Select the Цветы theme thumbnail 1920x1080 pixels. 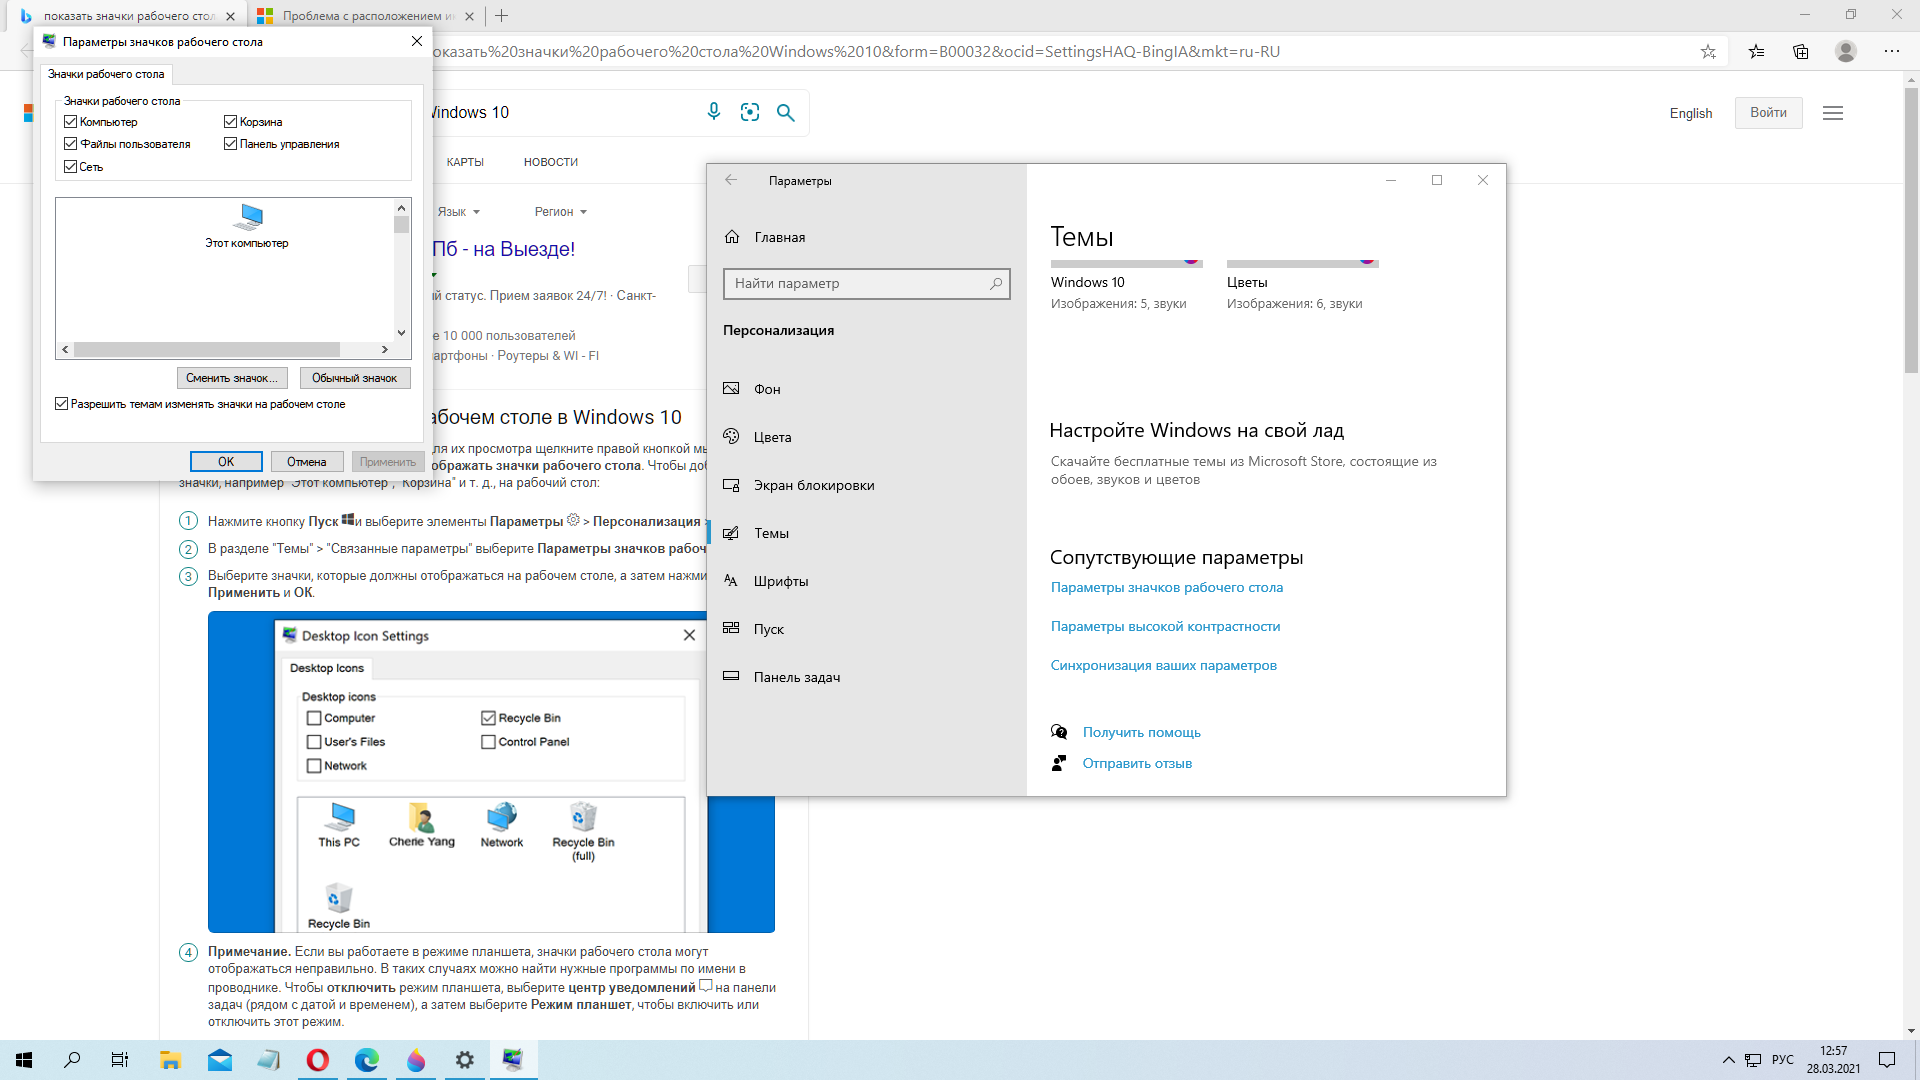coord(1302,285)
